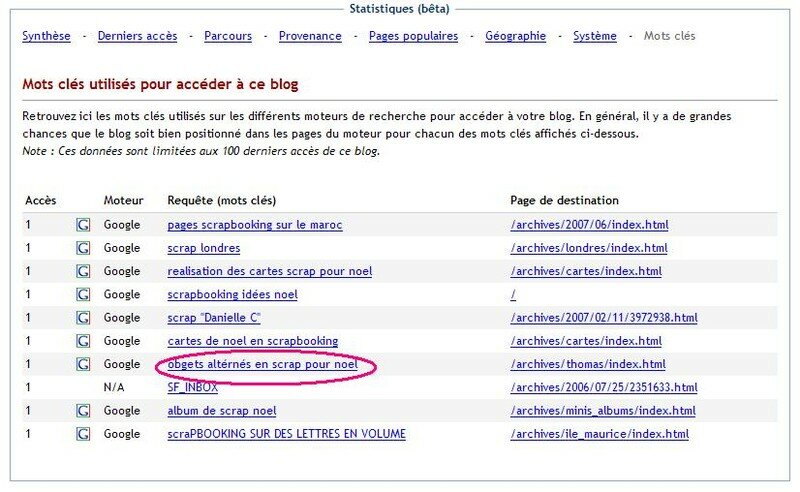Click Google icon in 'obgets altérnés' row
This screenshot has height=492, width=800.
click(x=83, y=364)
